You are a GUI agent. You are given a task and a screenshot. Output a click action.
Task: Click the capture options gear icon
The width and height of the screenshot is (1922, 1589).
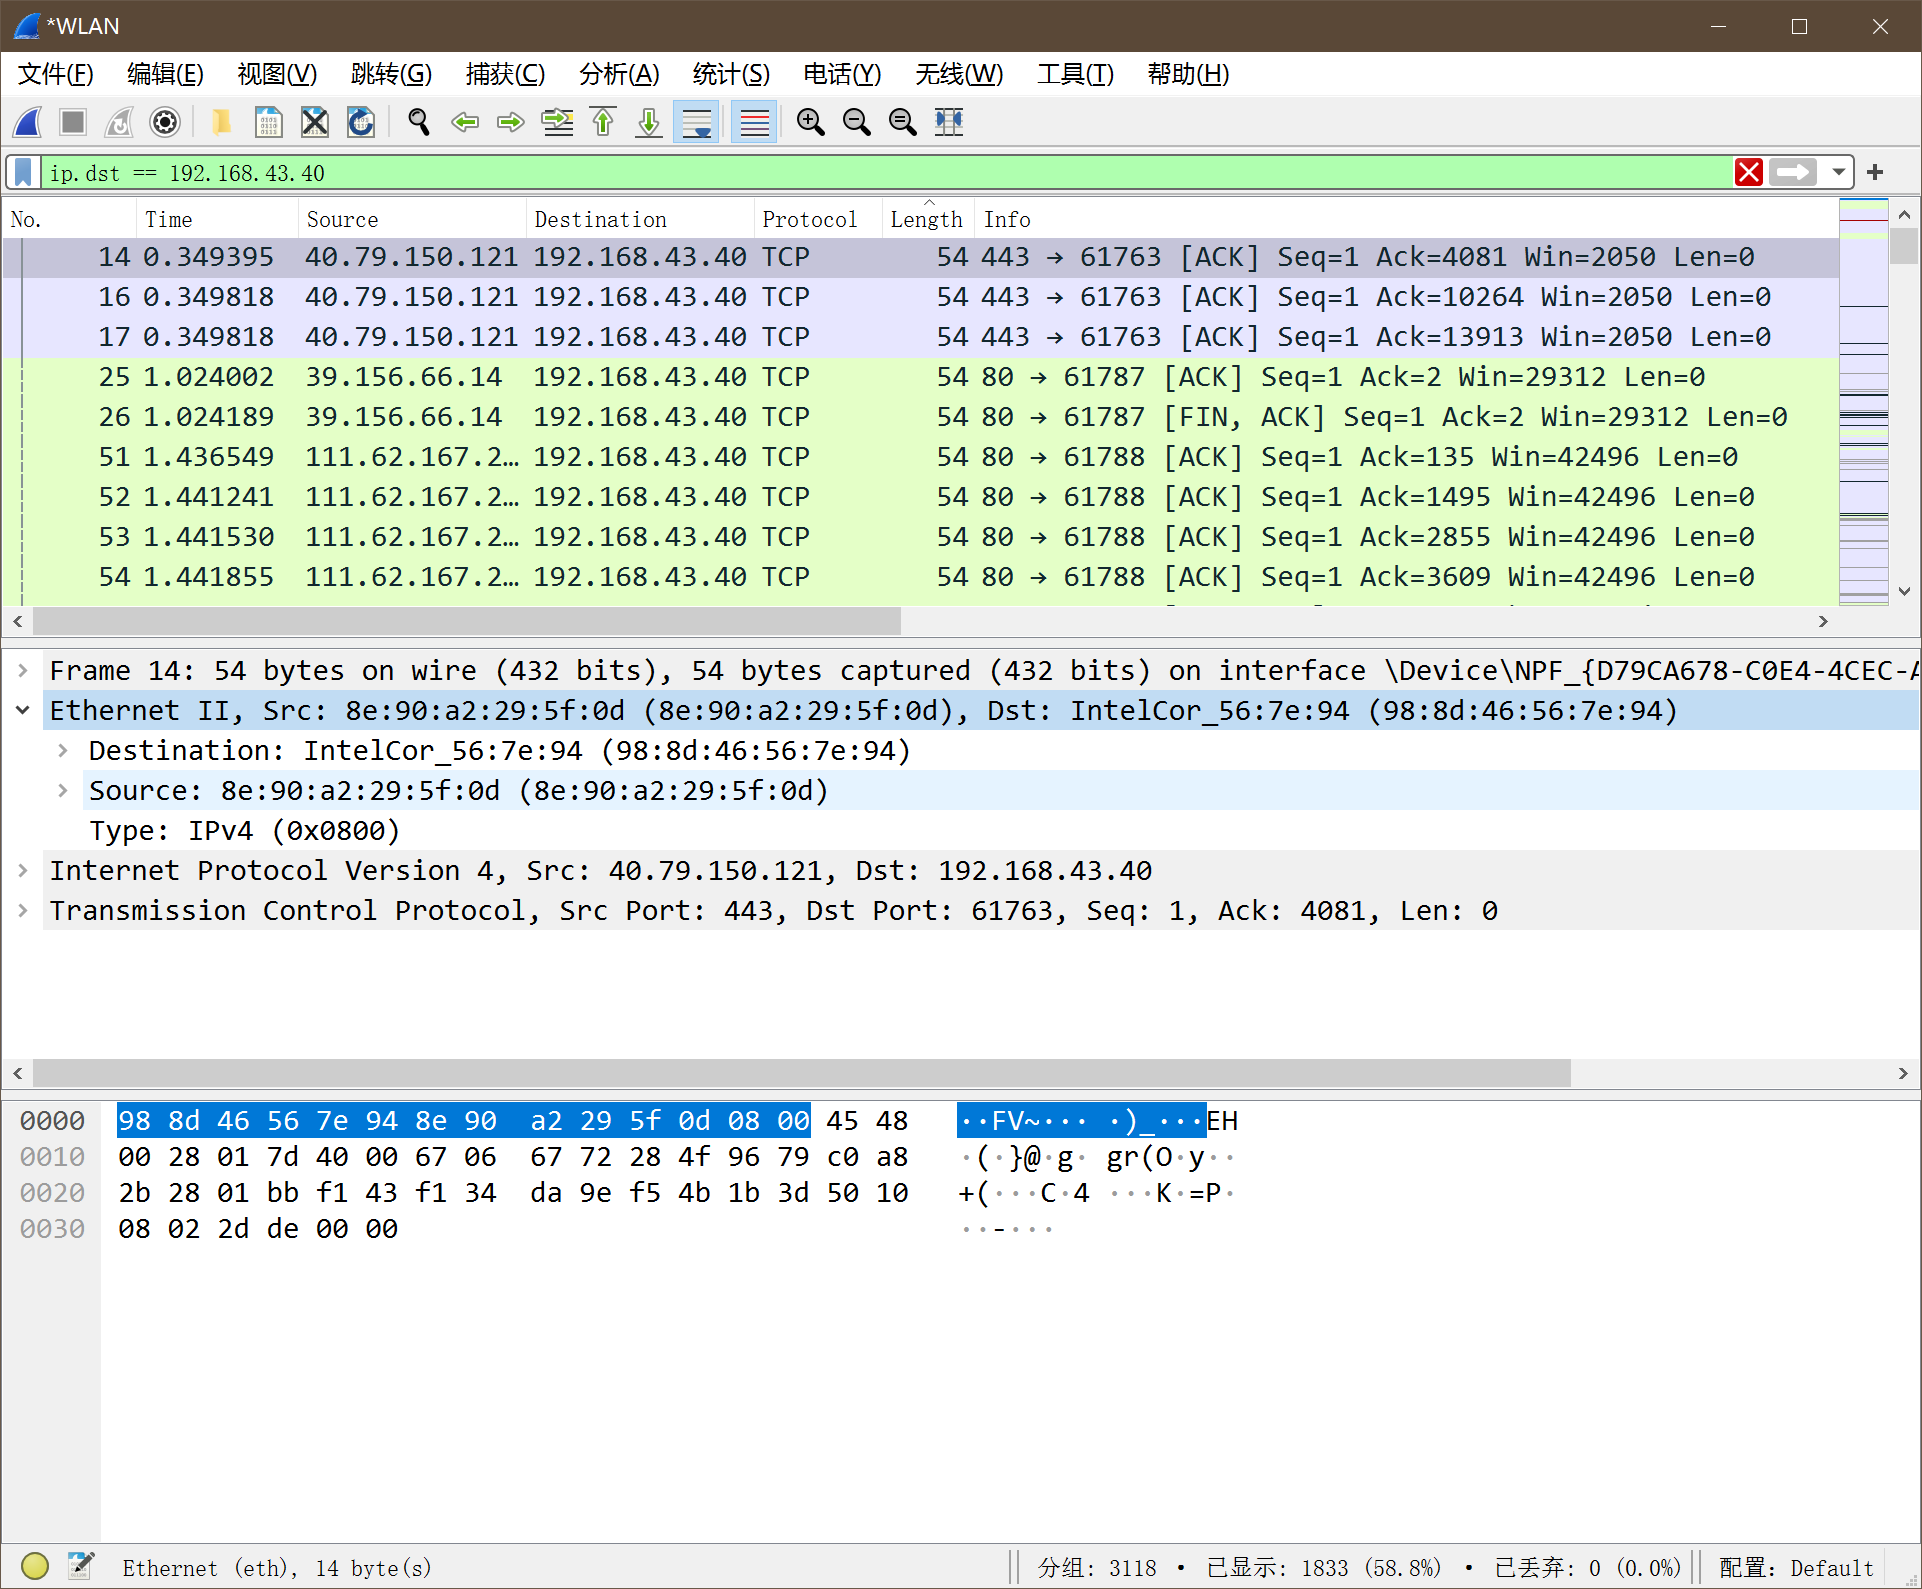tap(165, 122)
